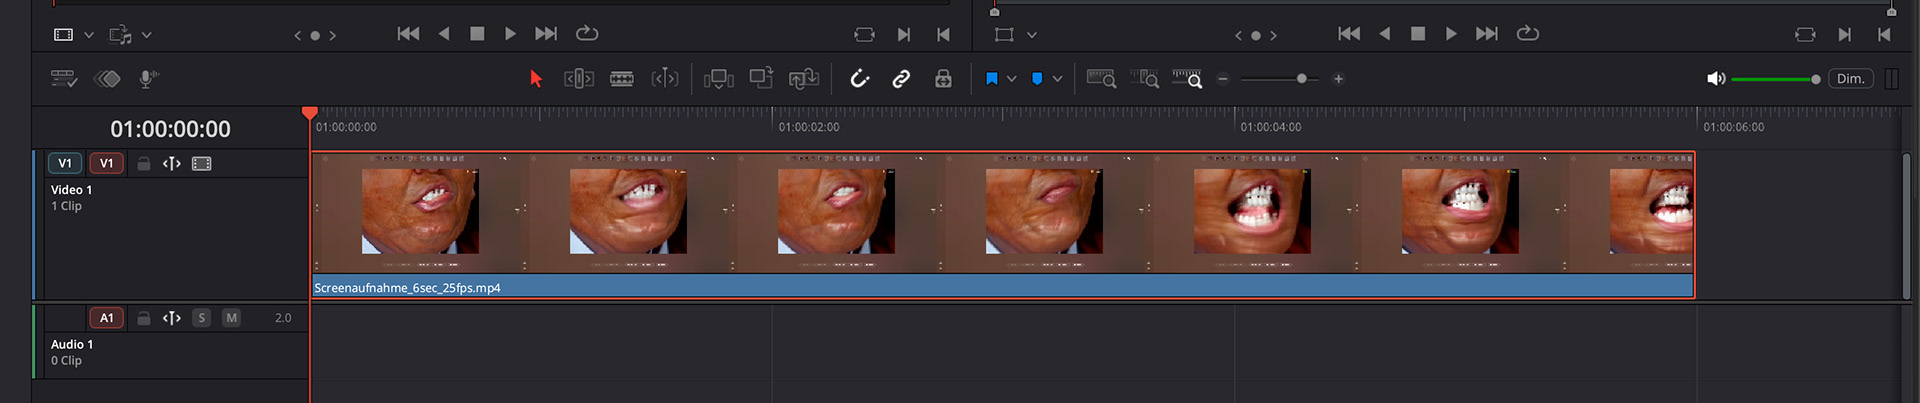Image resolution: width=1920 pixels, height=403 pixels.
Task: Click source viewer Match Frame icon
Action: click(865, 35)
